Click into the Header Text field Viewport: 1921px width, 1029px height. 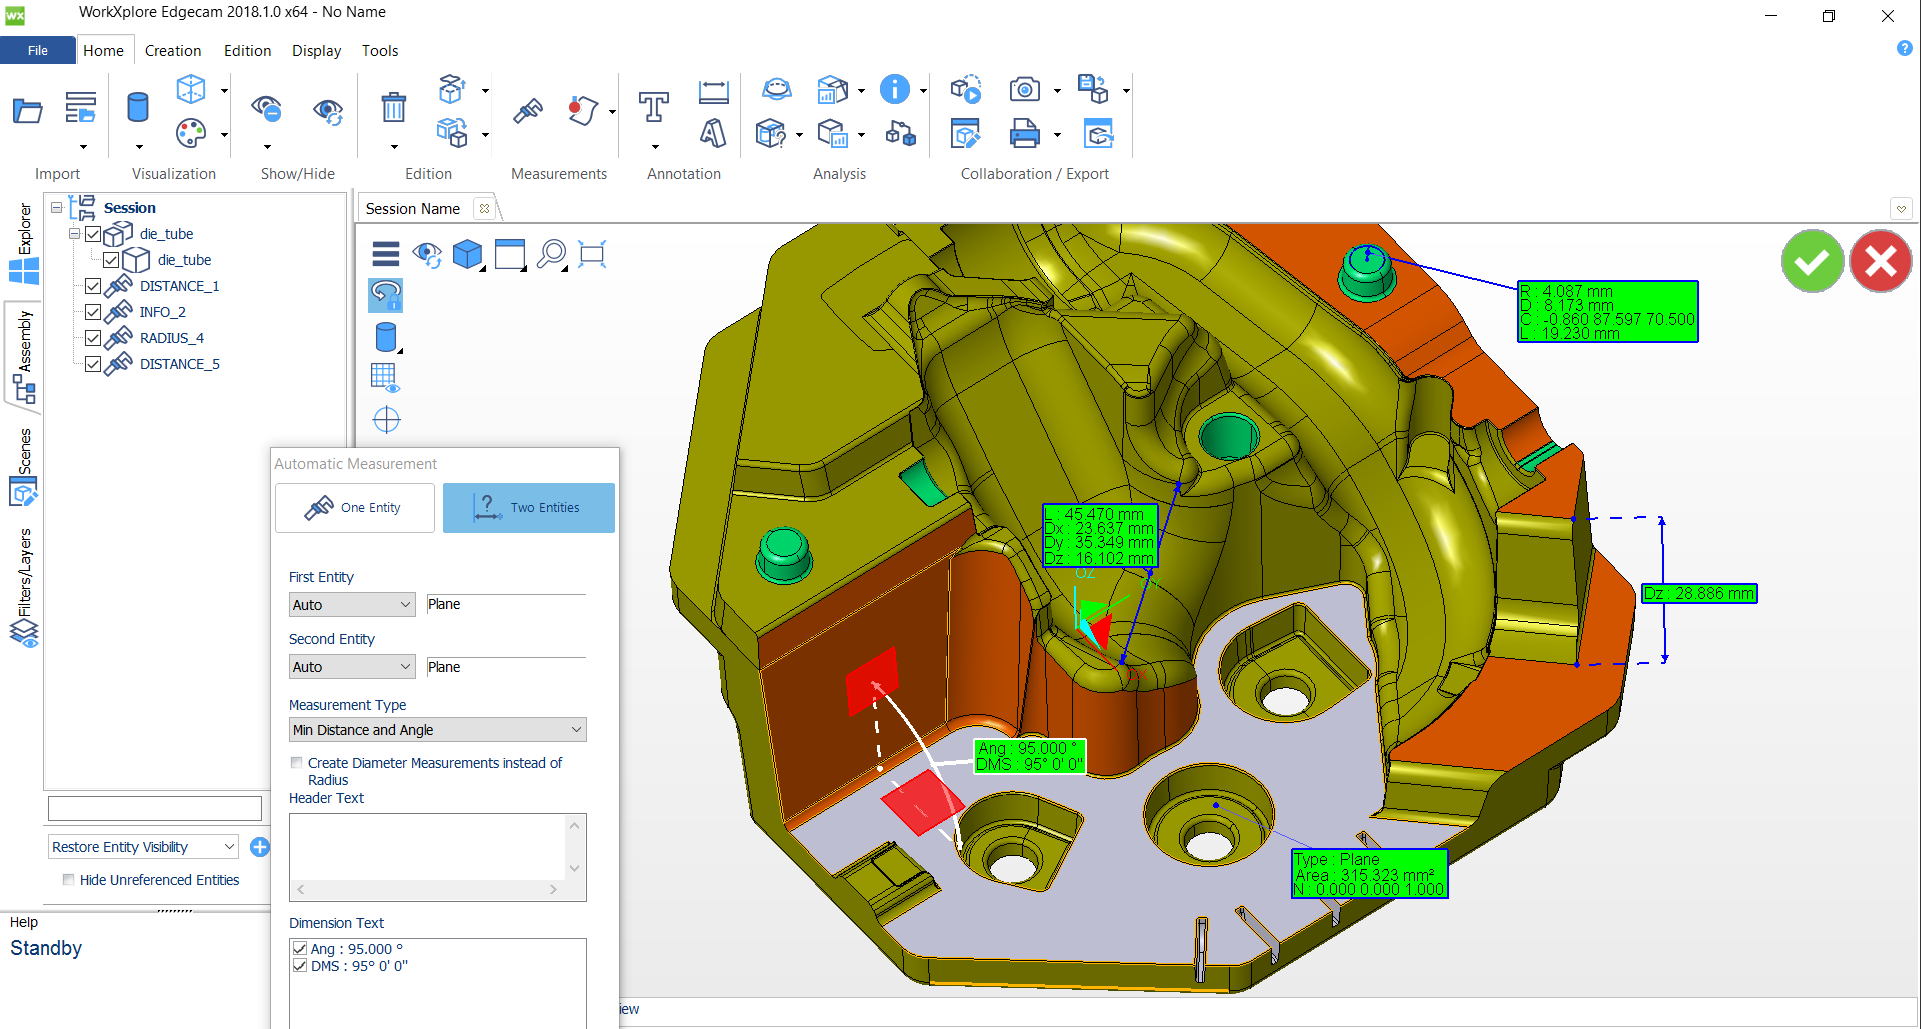428,846
